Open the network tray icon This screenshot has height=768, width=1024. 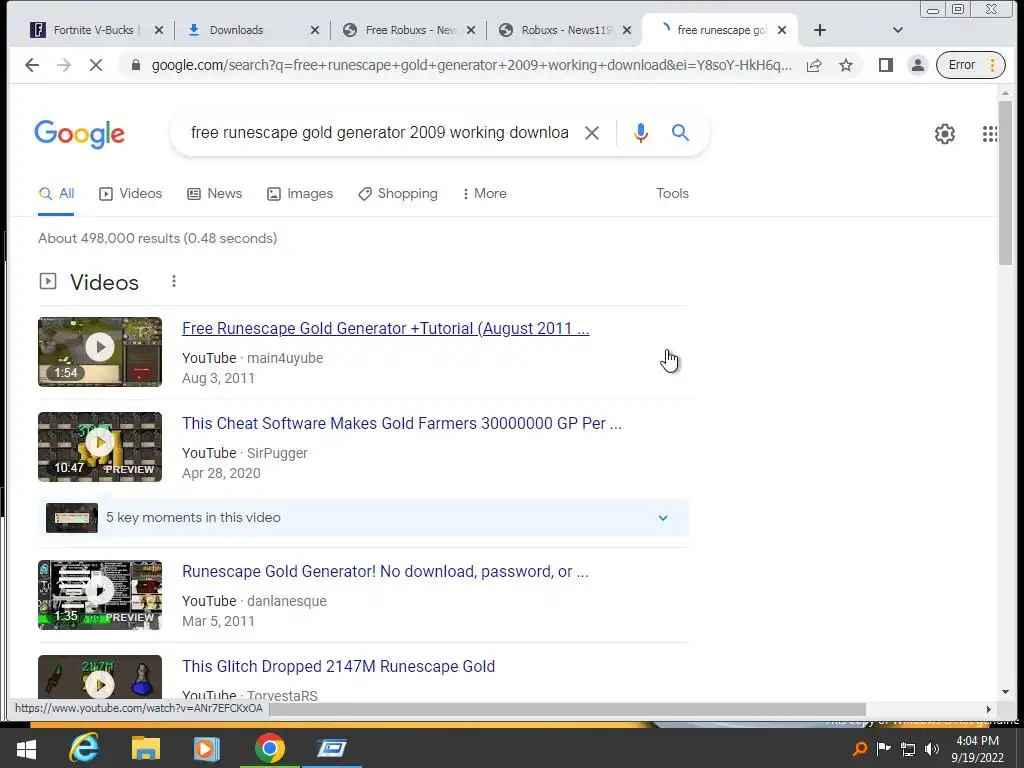point(908,748)
